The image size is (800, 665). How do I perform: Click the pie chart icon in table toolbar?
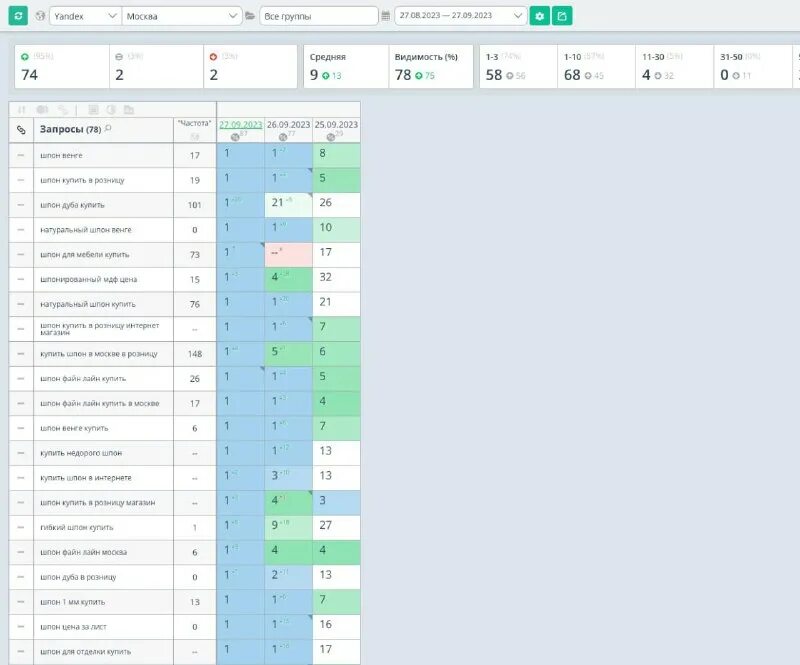coord(111,110)
